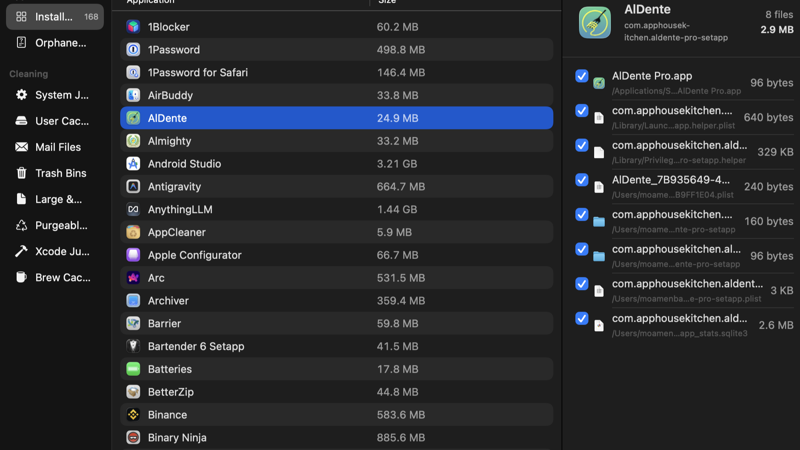Screen dimensions: 800x450
Task: Select the Binary Ninja application name
Action: (x=177, y=437)
